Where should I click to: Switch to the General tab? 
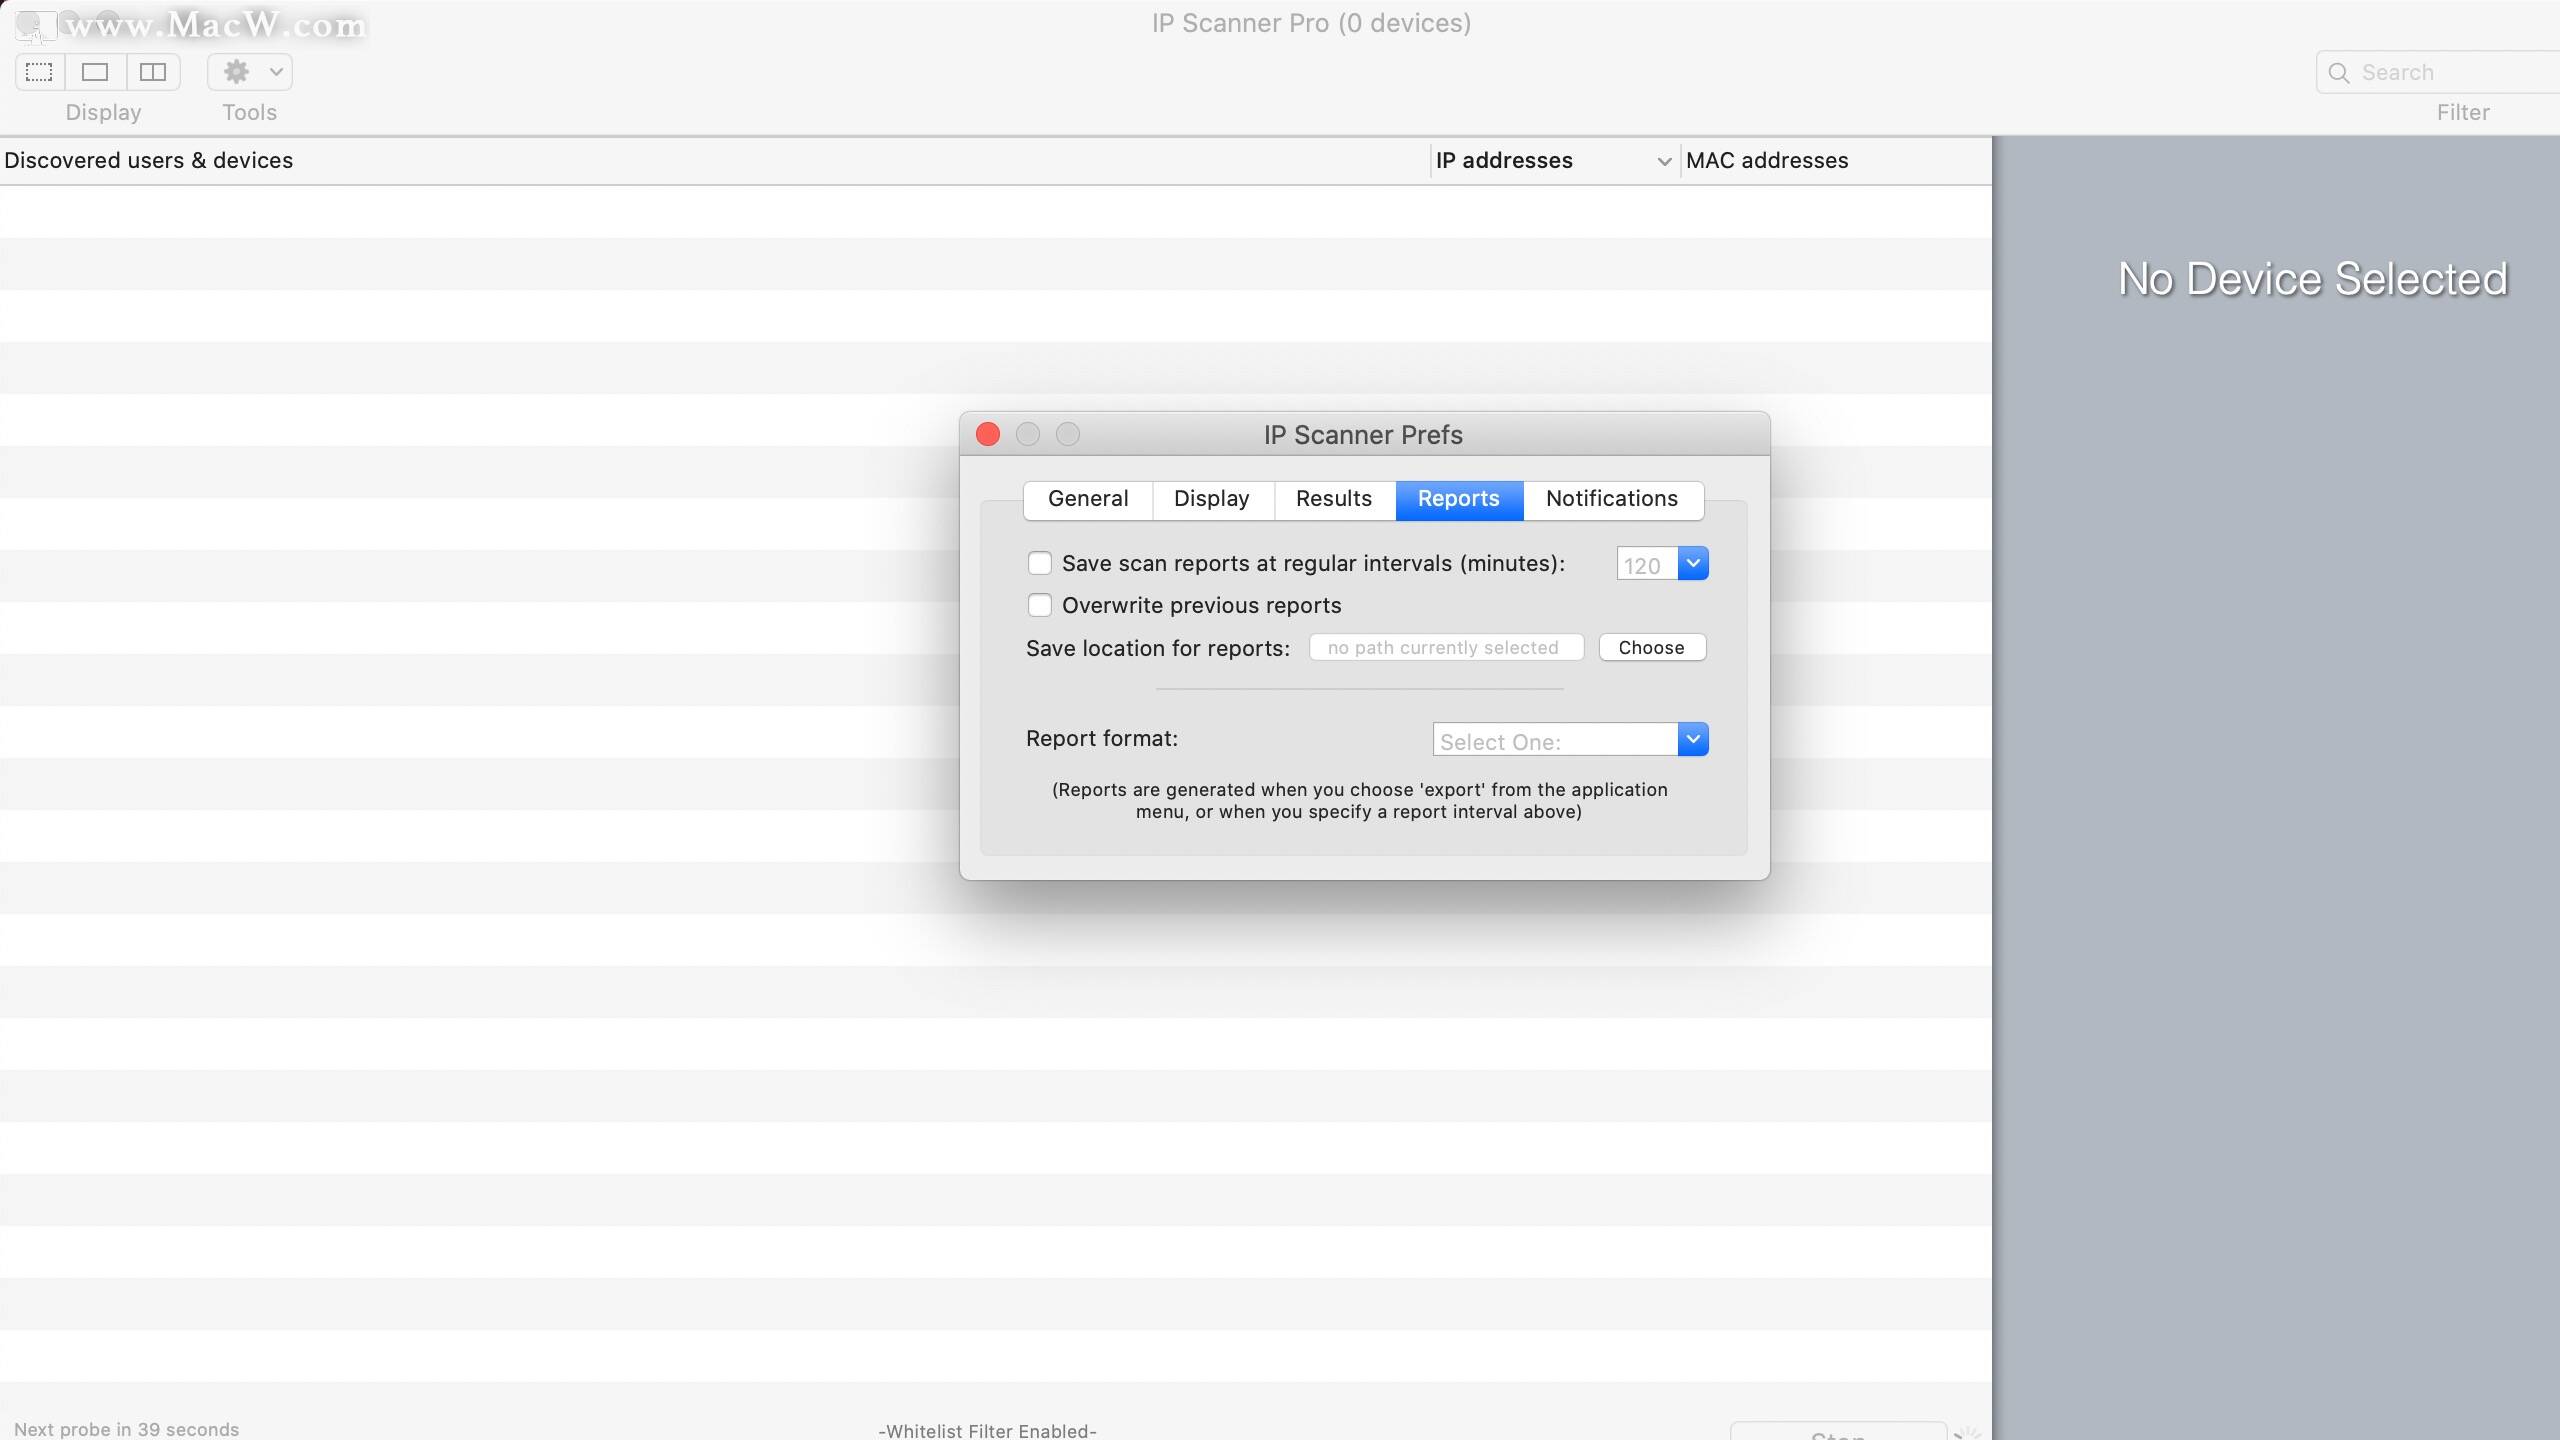pos(1088,499)
